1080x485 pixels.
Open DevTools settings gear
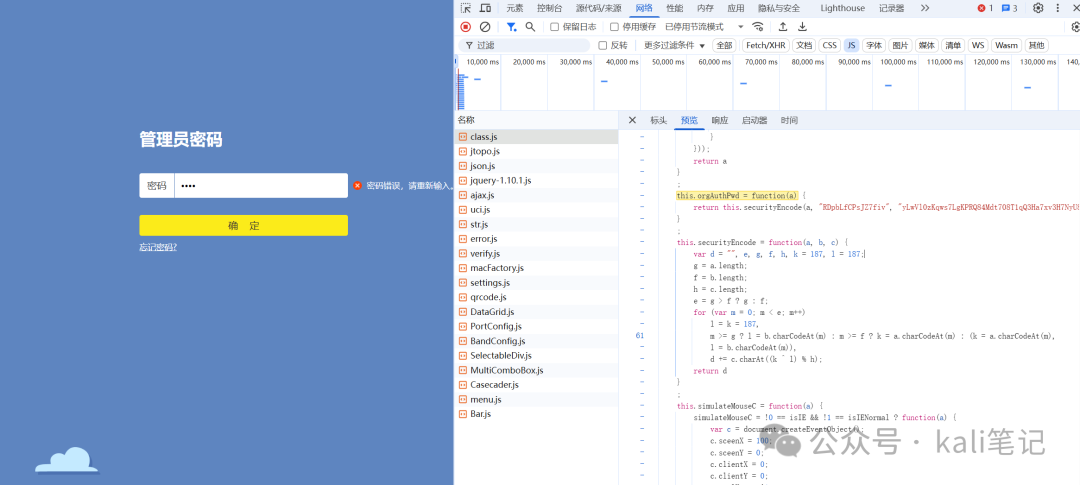1038,8
